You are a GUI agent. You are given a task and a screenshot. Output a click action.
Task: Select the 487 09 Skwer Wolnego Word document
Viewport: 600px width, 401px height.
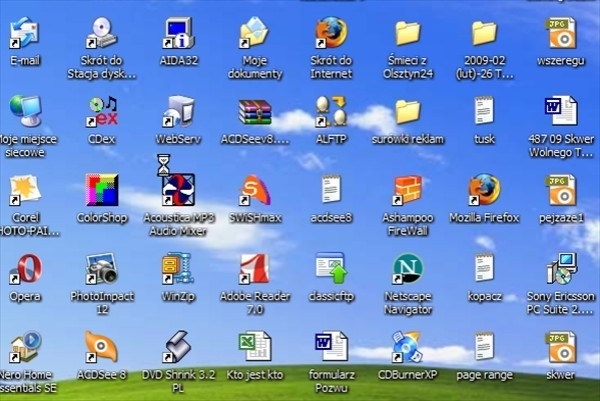point(561,111)
